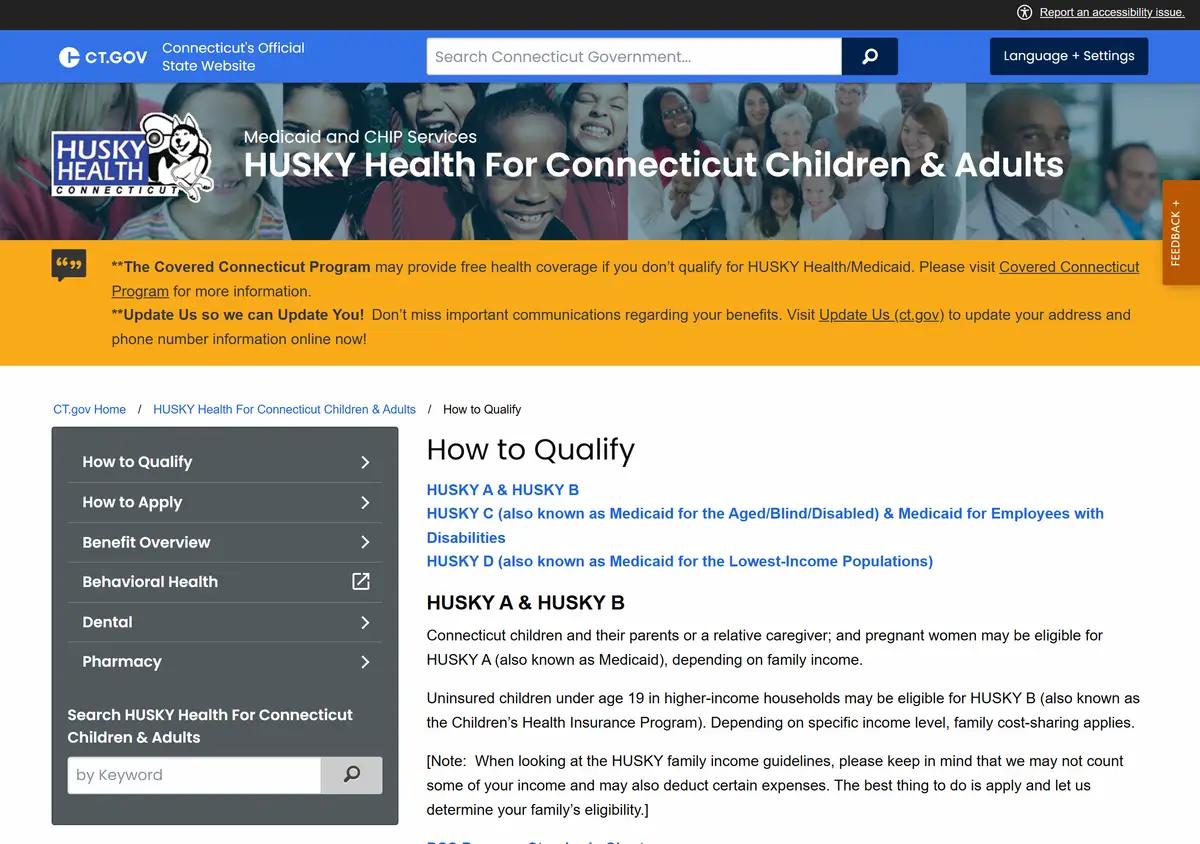Open the Benefit Overview sidebar item
Image resolution: width=1200 pixels, height=844 pixels.
tap(225, 542)
